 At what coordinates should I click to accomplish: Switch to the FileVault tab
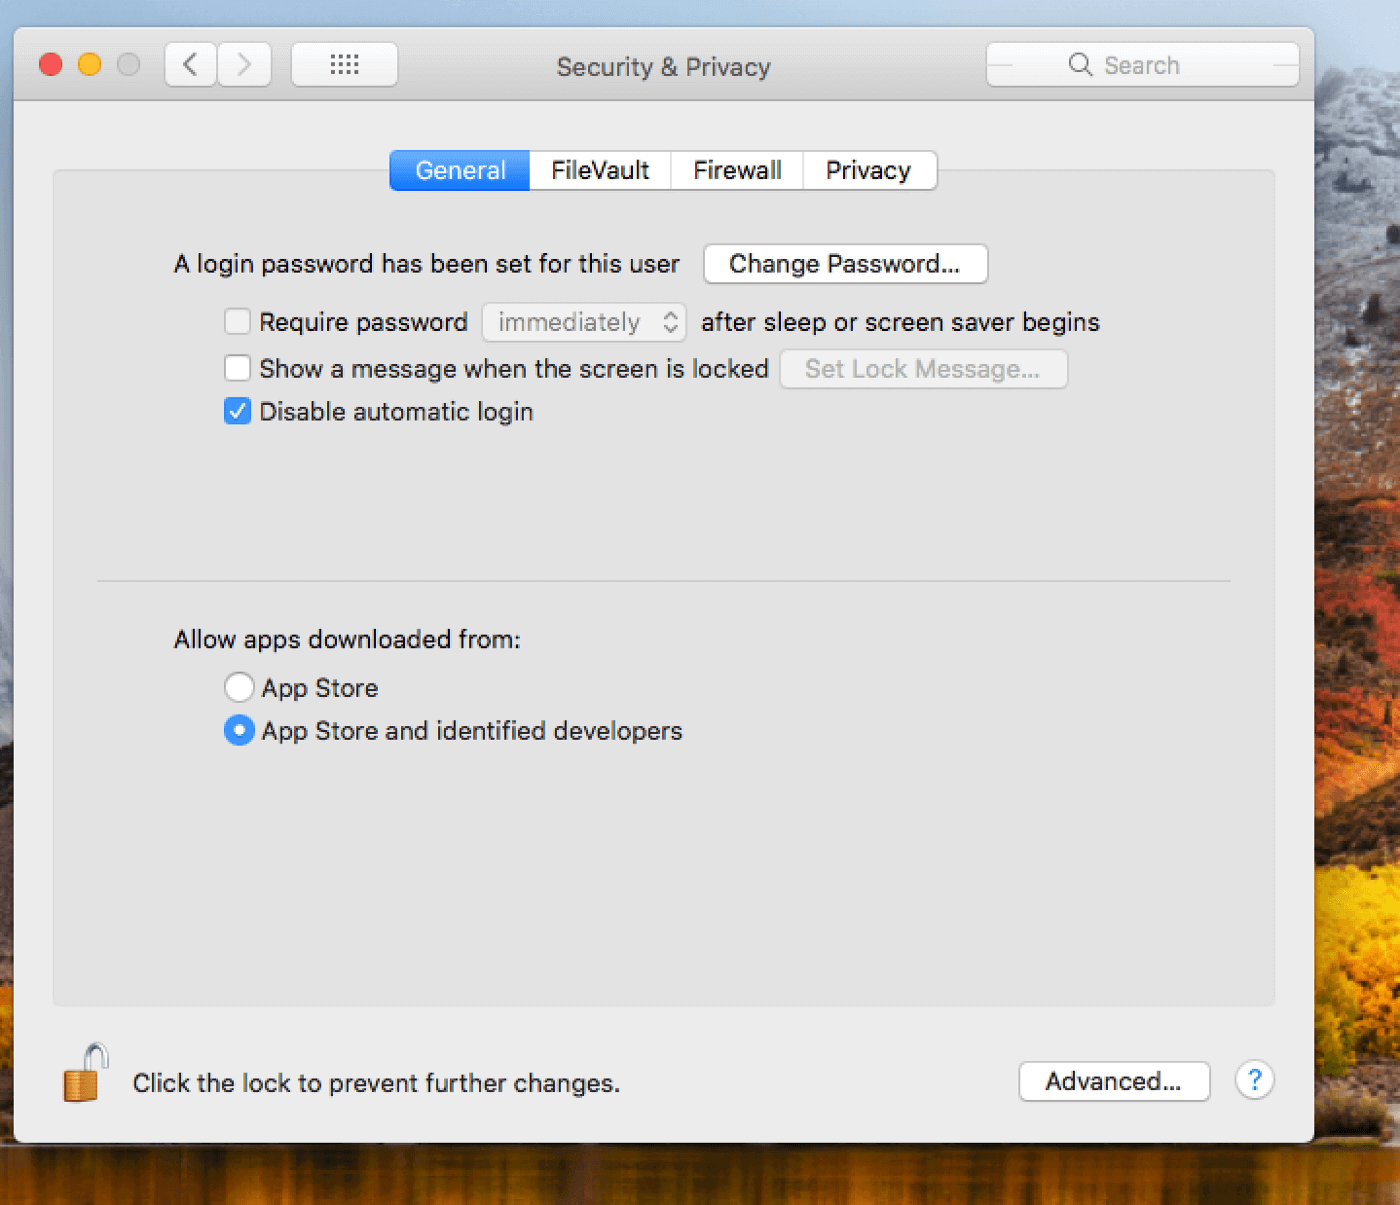pyautogui.click(x=599, y=170)
